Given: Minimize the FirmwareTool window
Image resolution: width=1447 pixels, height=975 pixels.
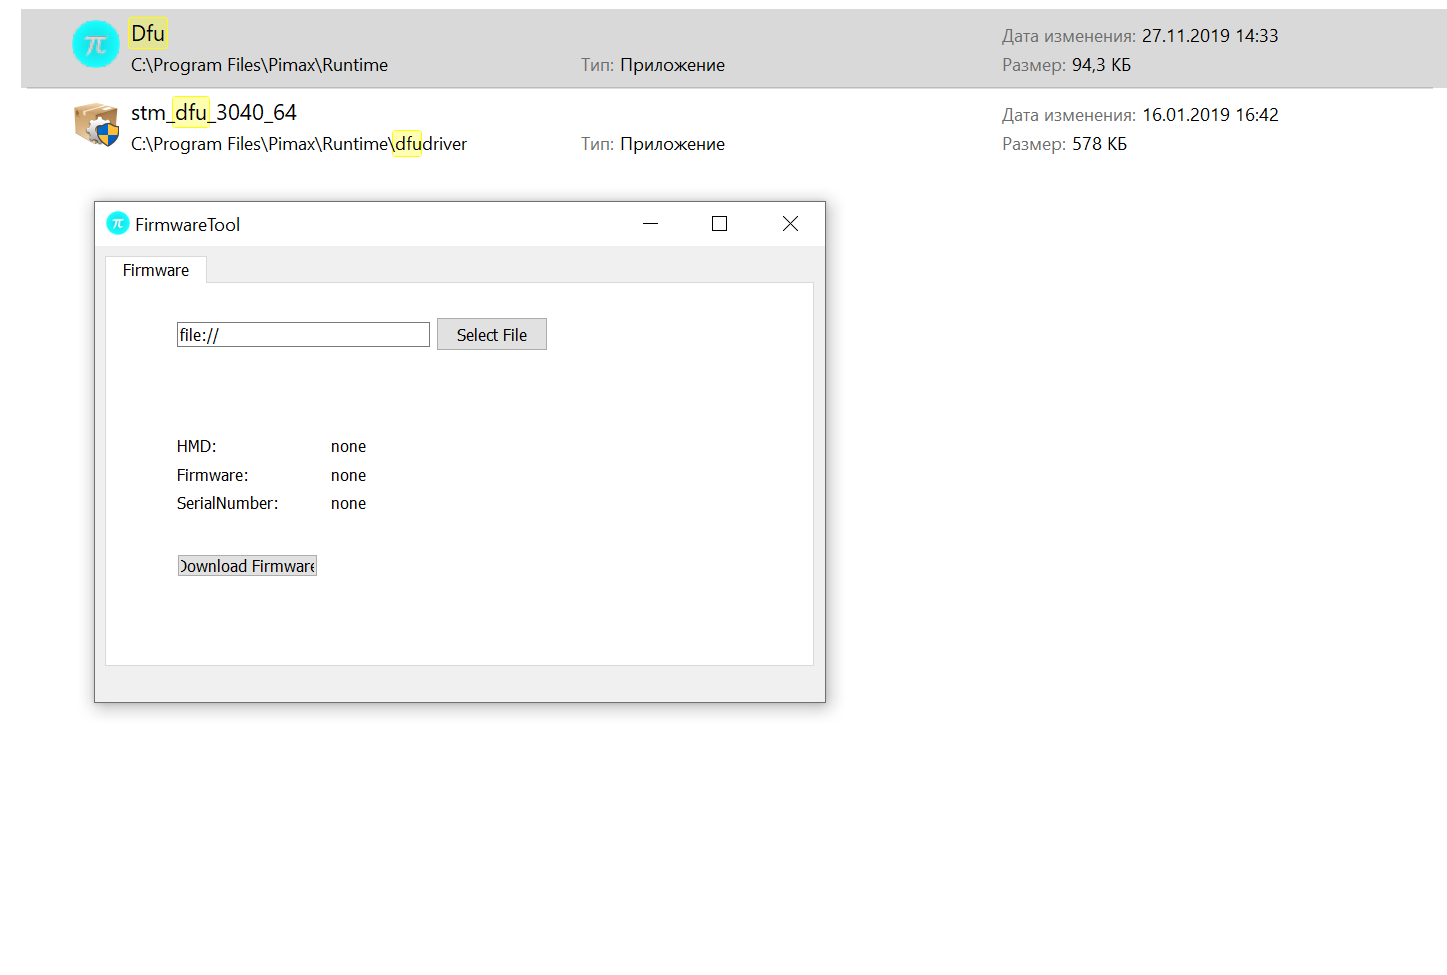Looking at the screenshot, I should coord(651,224).
